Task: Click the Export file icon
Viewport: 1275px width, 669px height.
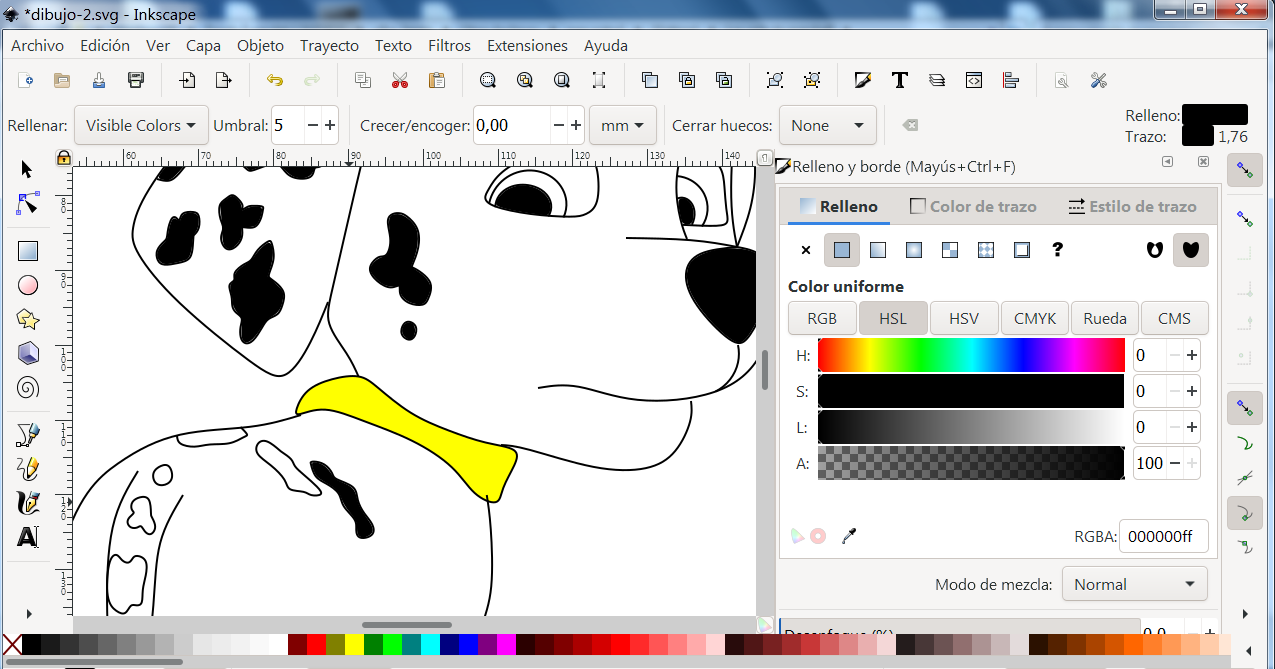Action: coord(224,80)
